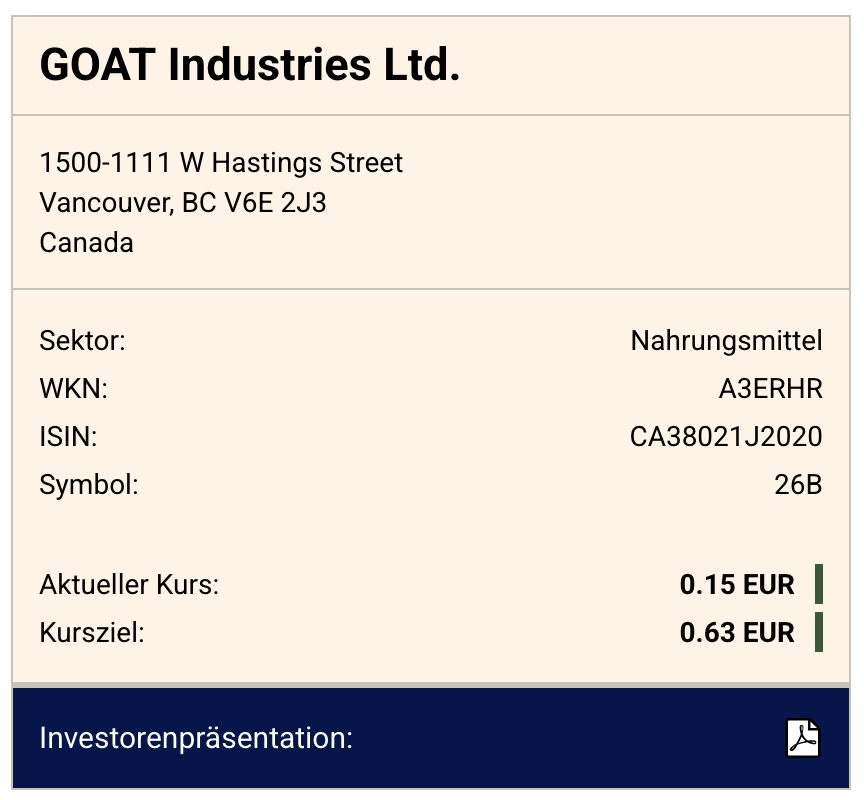
Task: Select the ISIN value CA38021J2020
Action: 726,437
